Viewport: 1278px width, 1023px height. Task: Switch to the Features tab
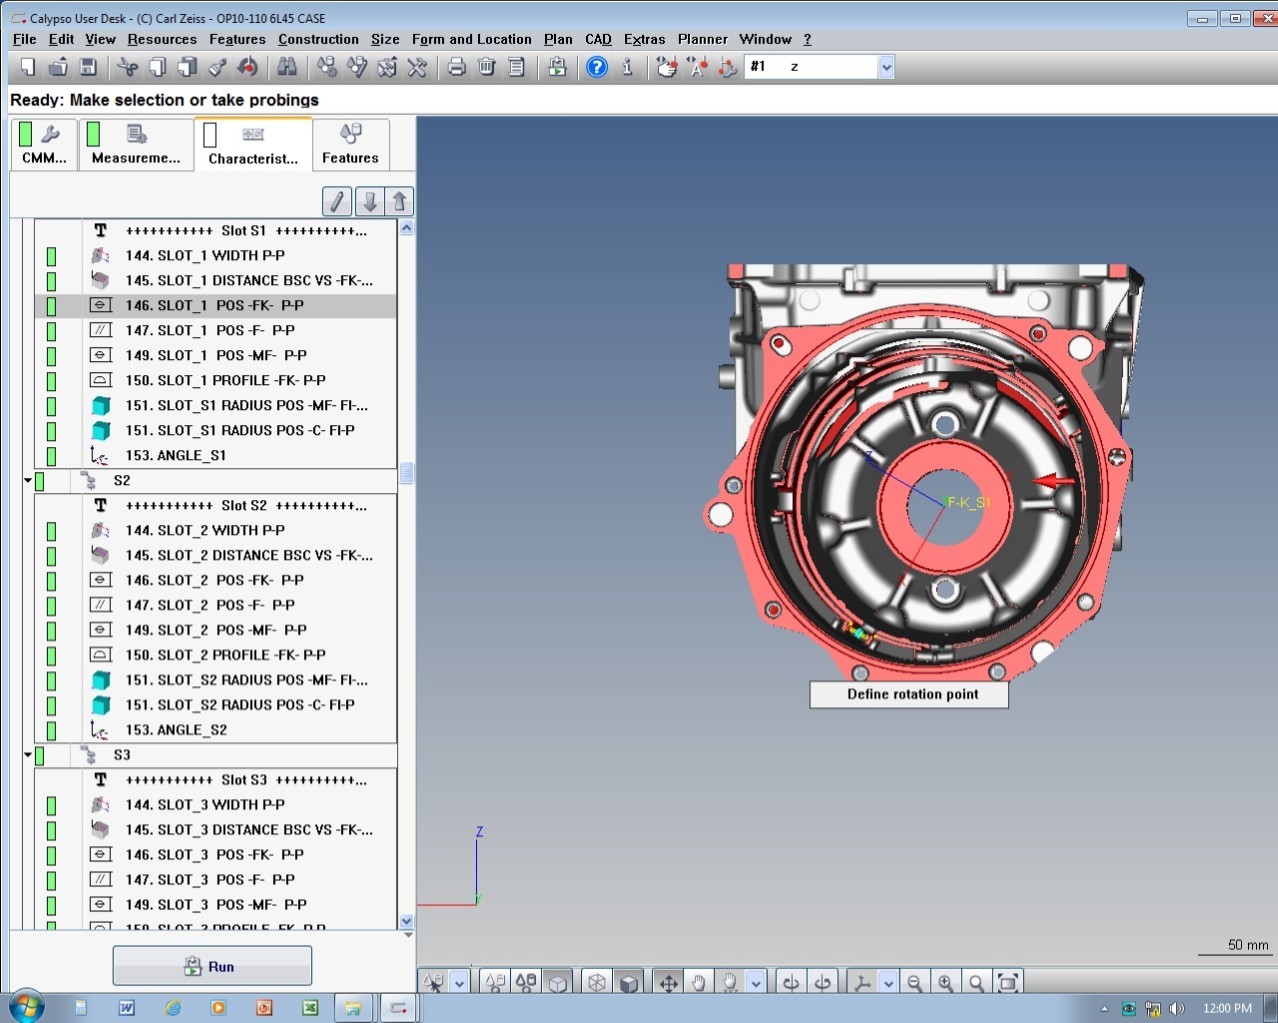350,144
